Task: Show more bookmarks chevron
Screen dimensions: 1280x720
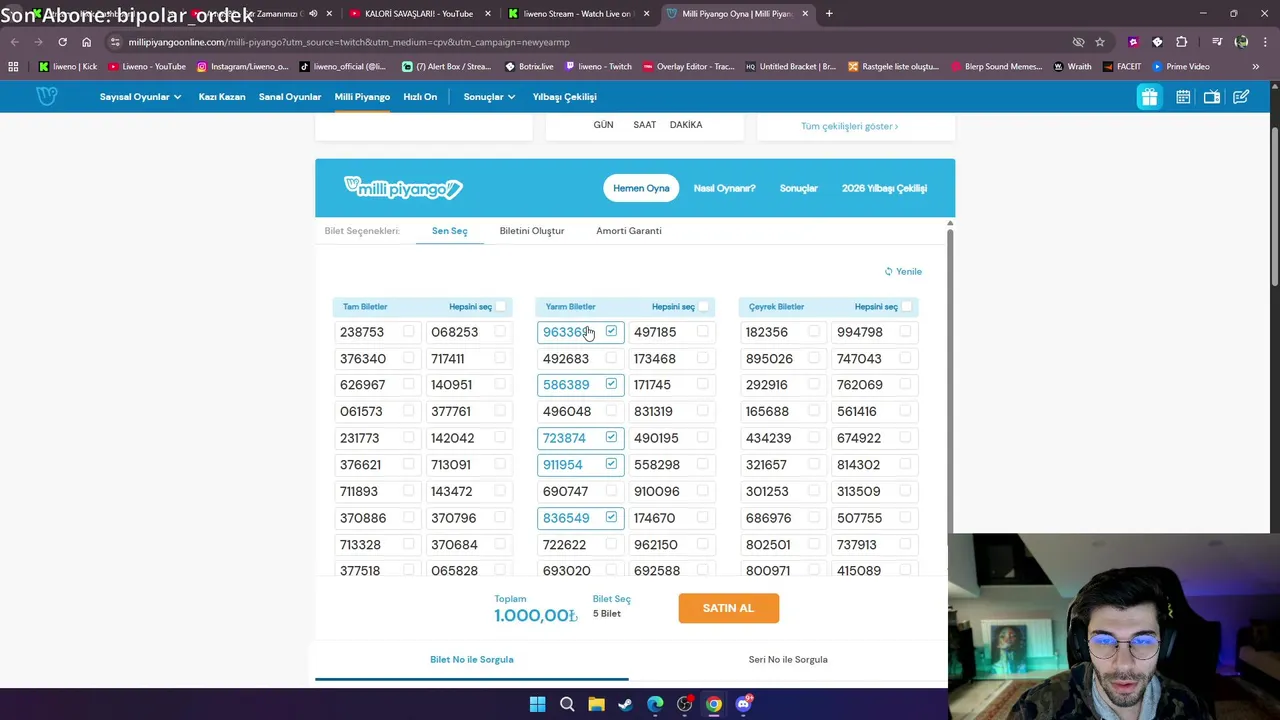Action: coord(1255,67)
